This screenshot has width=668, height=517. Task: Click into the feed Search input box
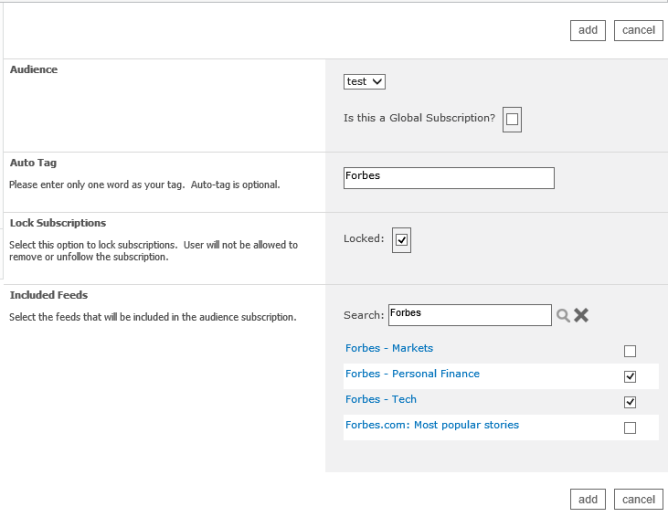(x=469, y=315)
